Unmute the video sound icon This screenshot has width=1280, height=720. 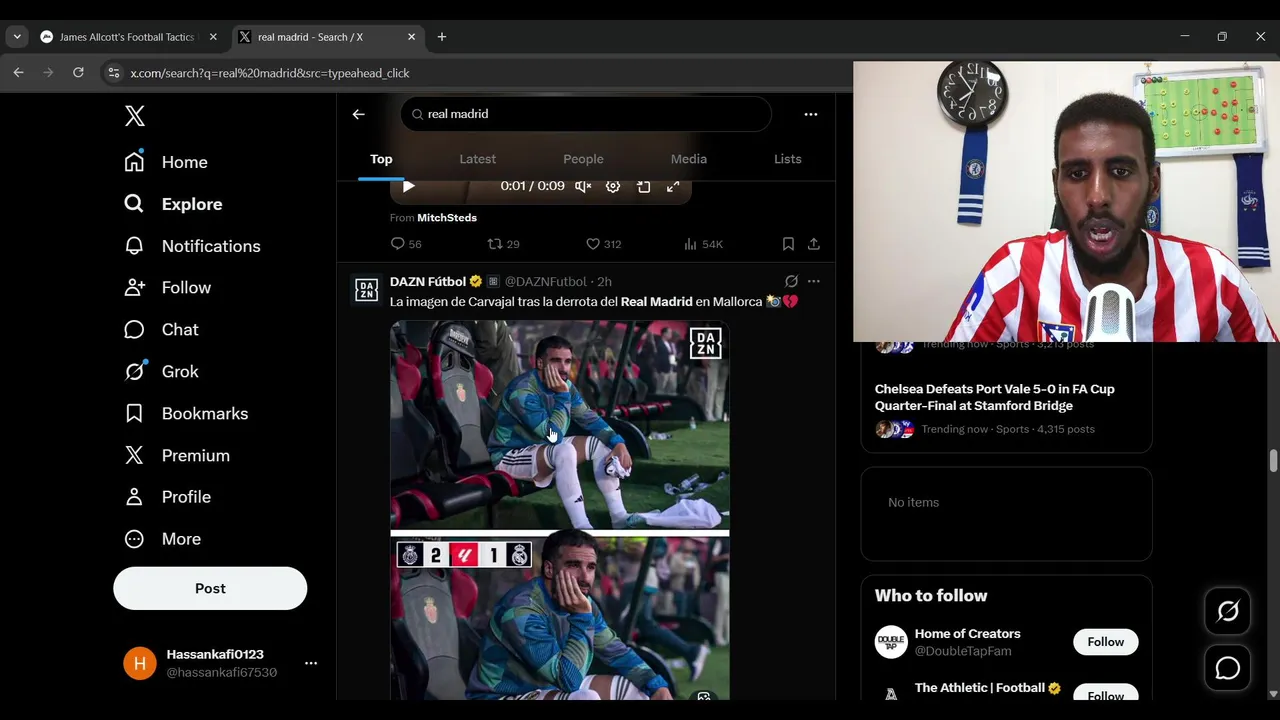tap(583, 186)
